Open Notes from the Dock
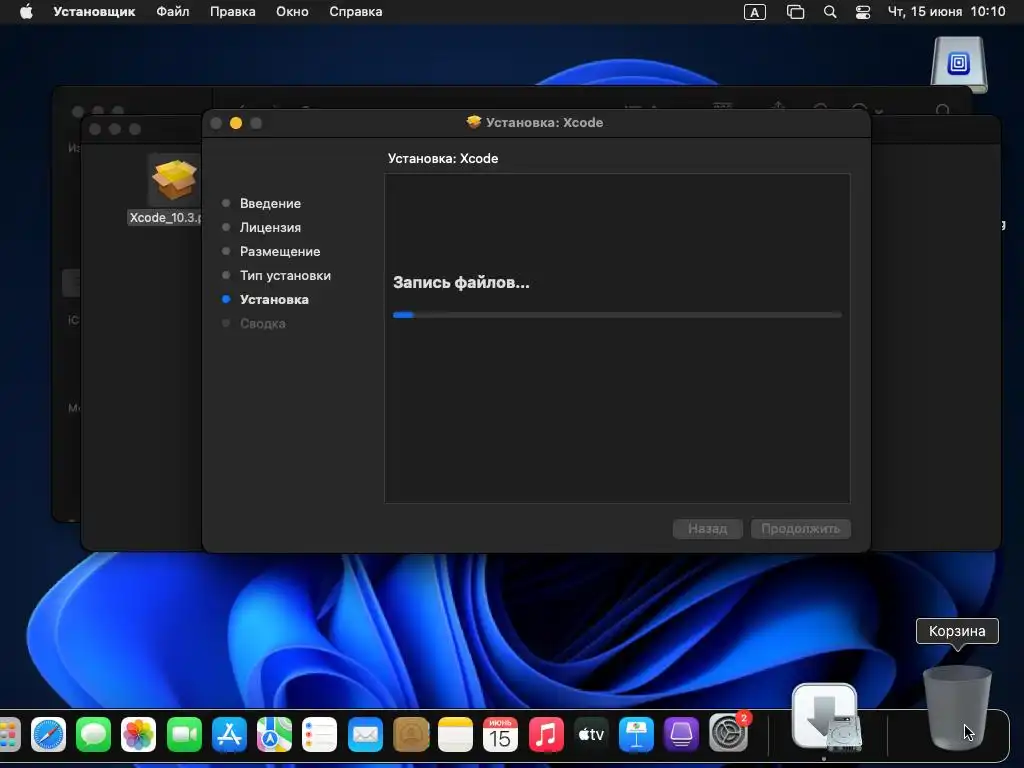Image resolution: width=1024 pixels, height=768 pixels. click(455, 734)
